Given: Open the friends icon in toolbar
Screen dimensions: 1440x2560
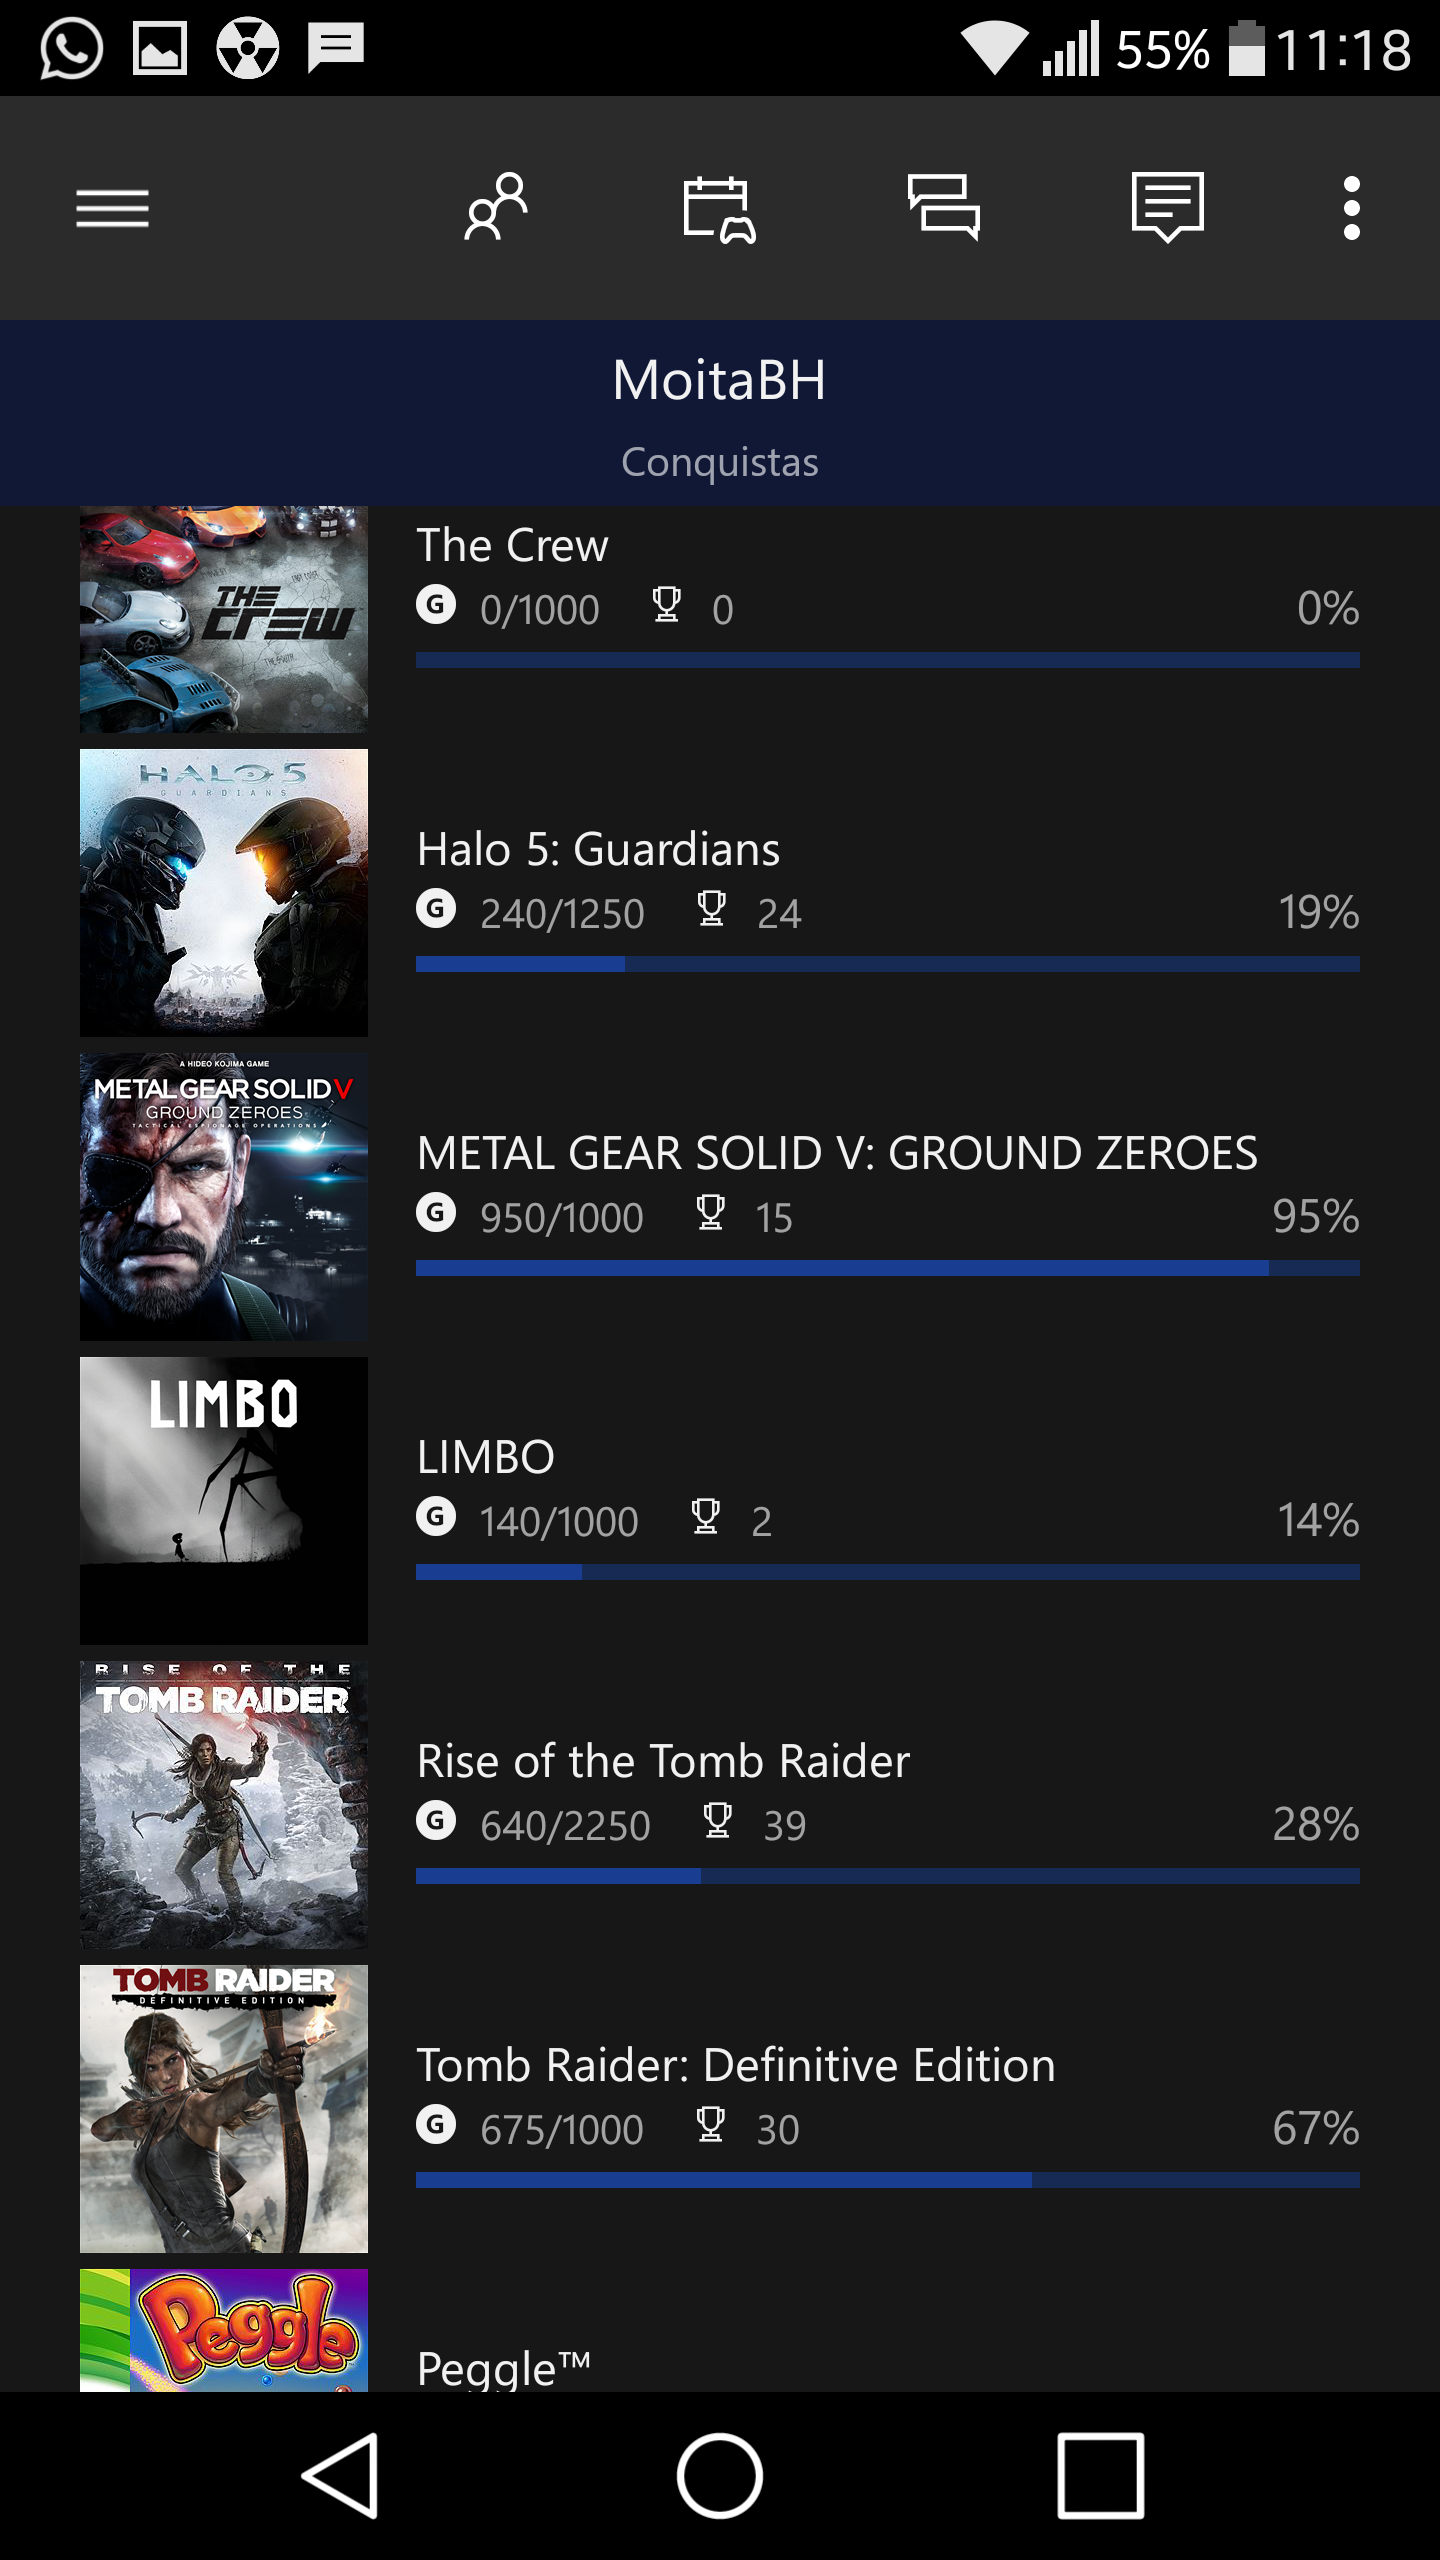Looking at the screenshot, I should click(496, 207).
